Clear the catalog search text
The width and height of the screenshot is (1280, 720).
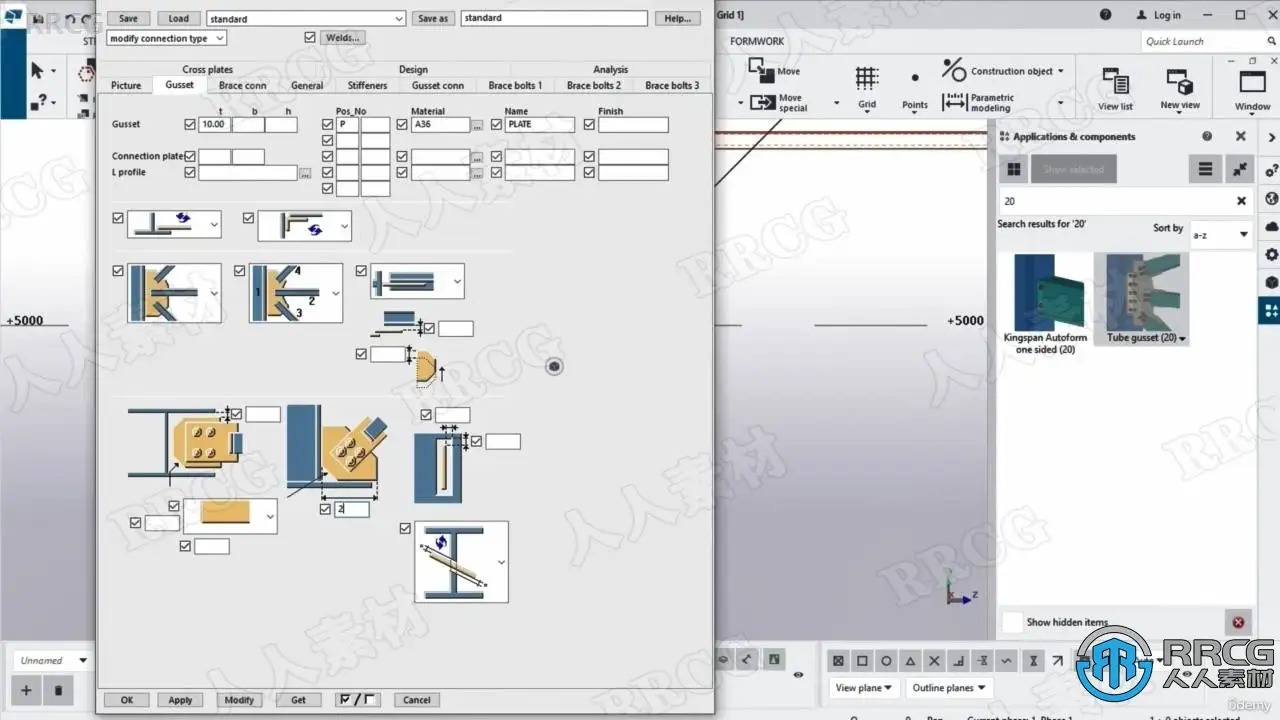1241,201
